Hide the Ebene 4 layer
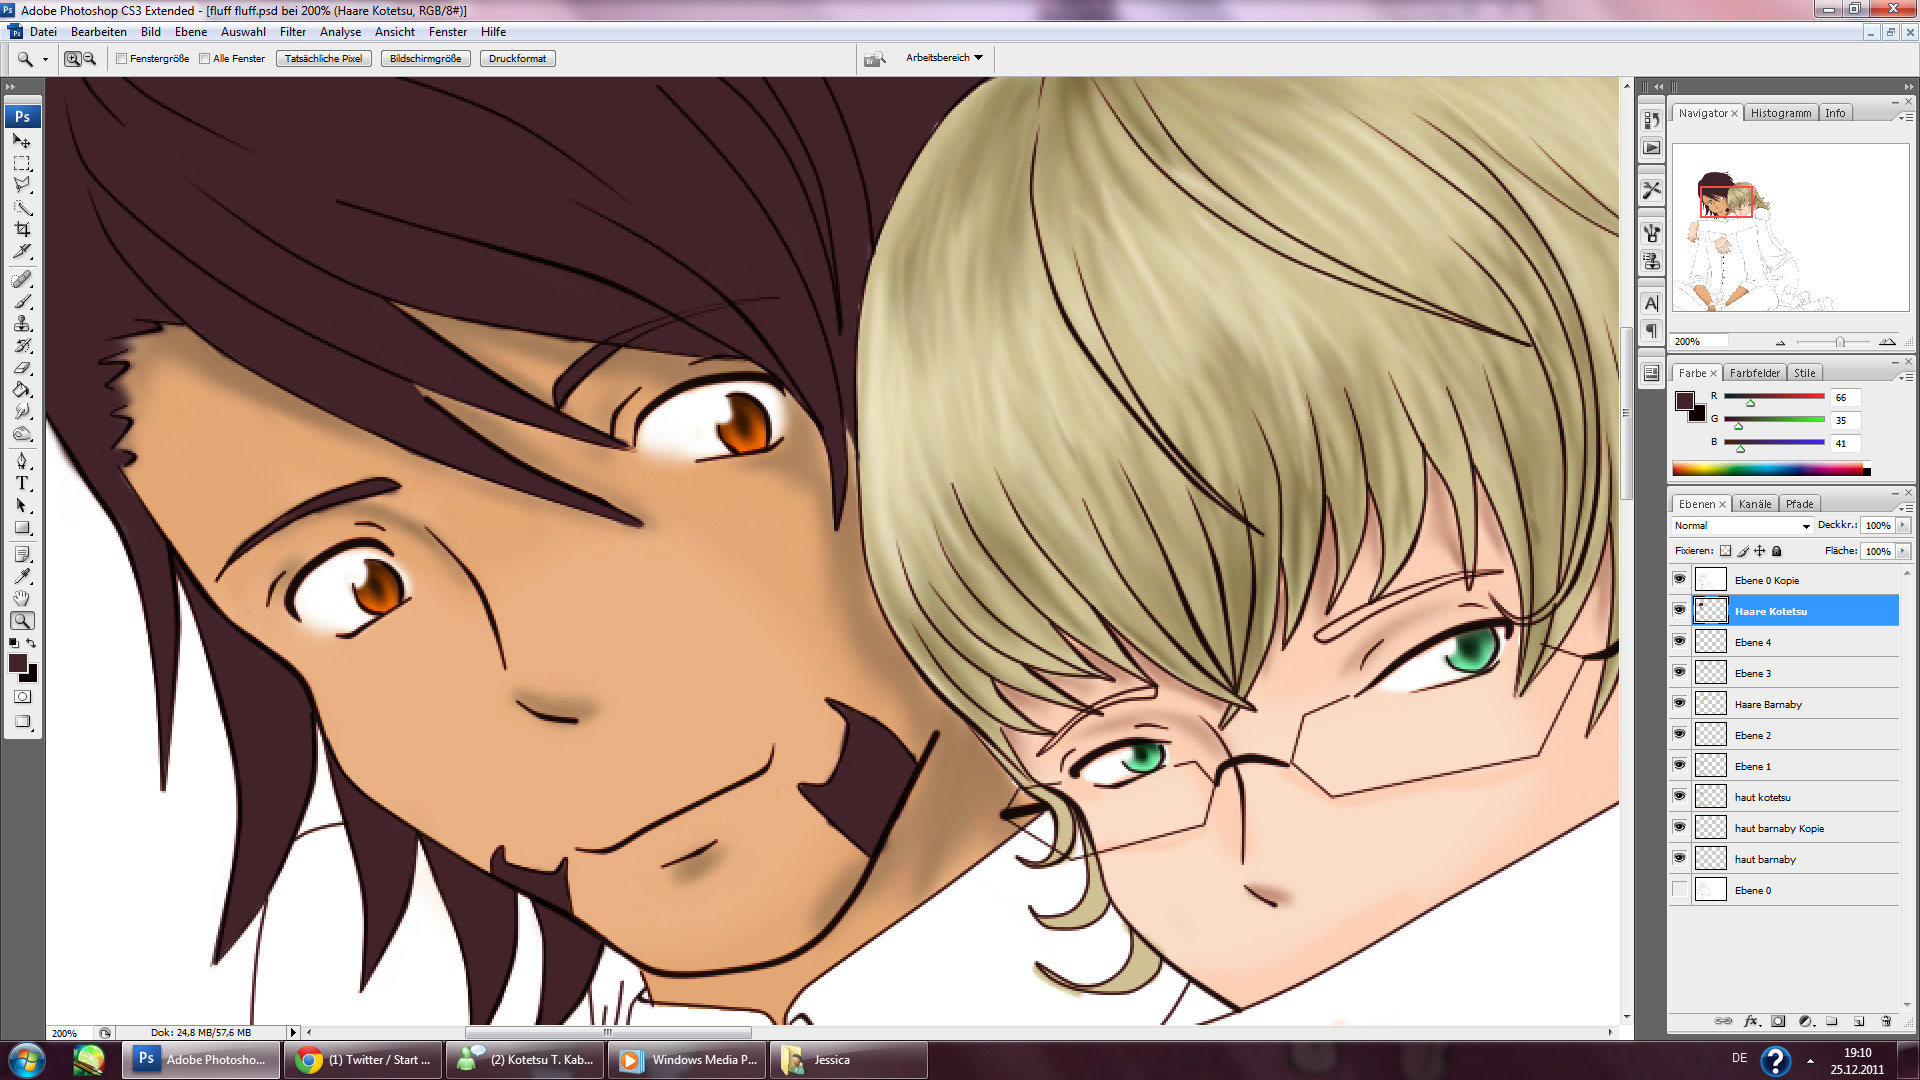This screenshot has width=1920, height=1080. point(1679,641)
